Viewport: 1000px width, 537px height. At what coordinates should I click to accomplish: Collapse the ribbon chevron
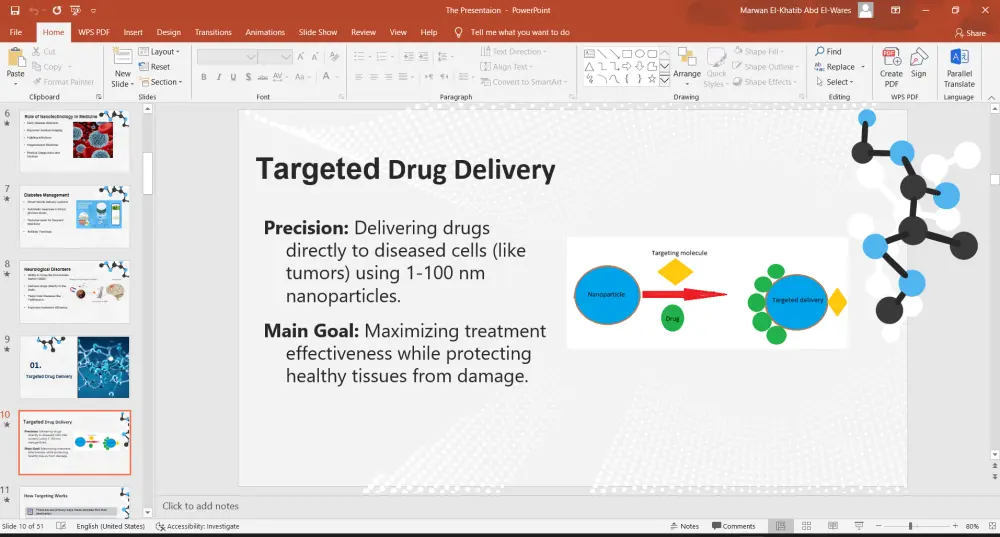click(992, 98)
